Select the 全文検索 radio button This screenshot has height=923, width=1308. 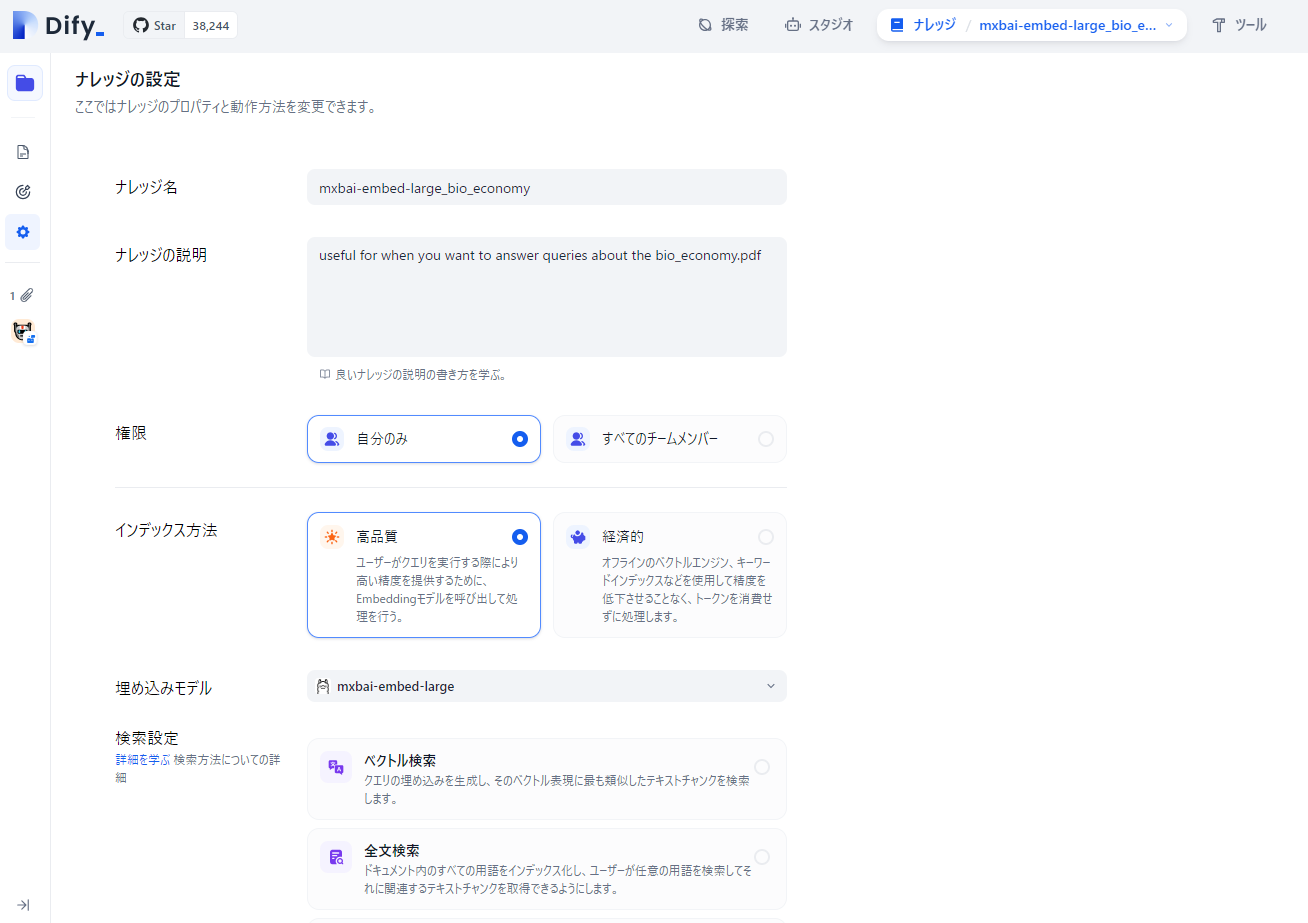(x=762, y=857)
